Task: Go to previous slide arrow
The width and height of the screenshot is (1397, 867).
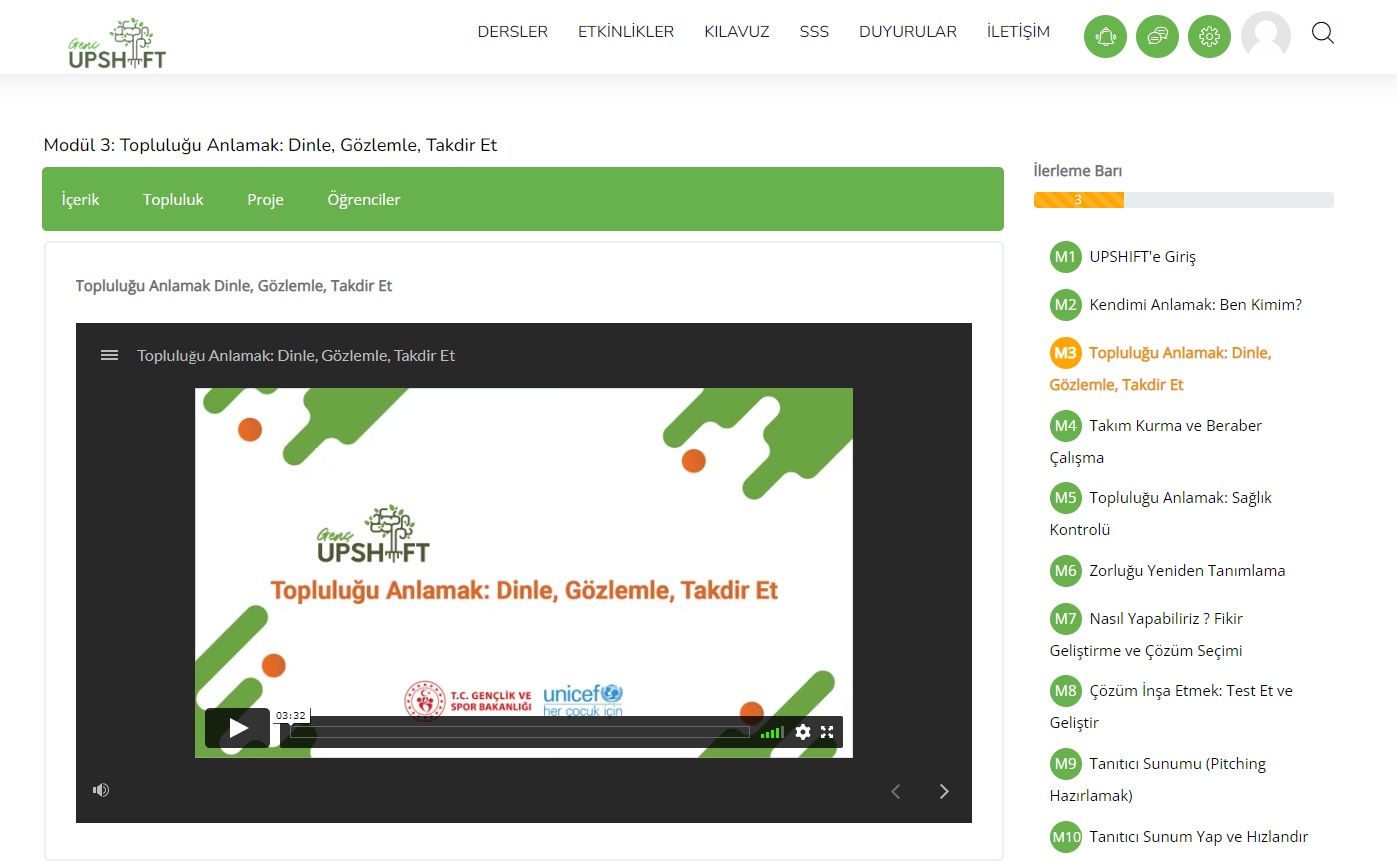Action: point(896,792)
